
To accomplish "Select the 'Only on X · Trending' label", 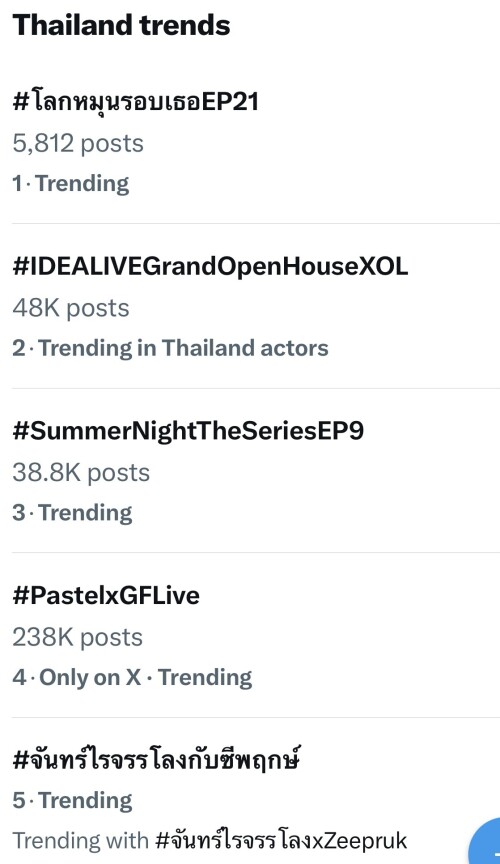I will tap(146, 677).
